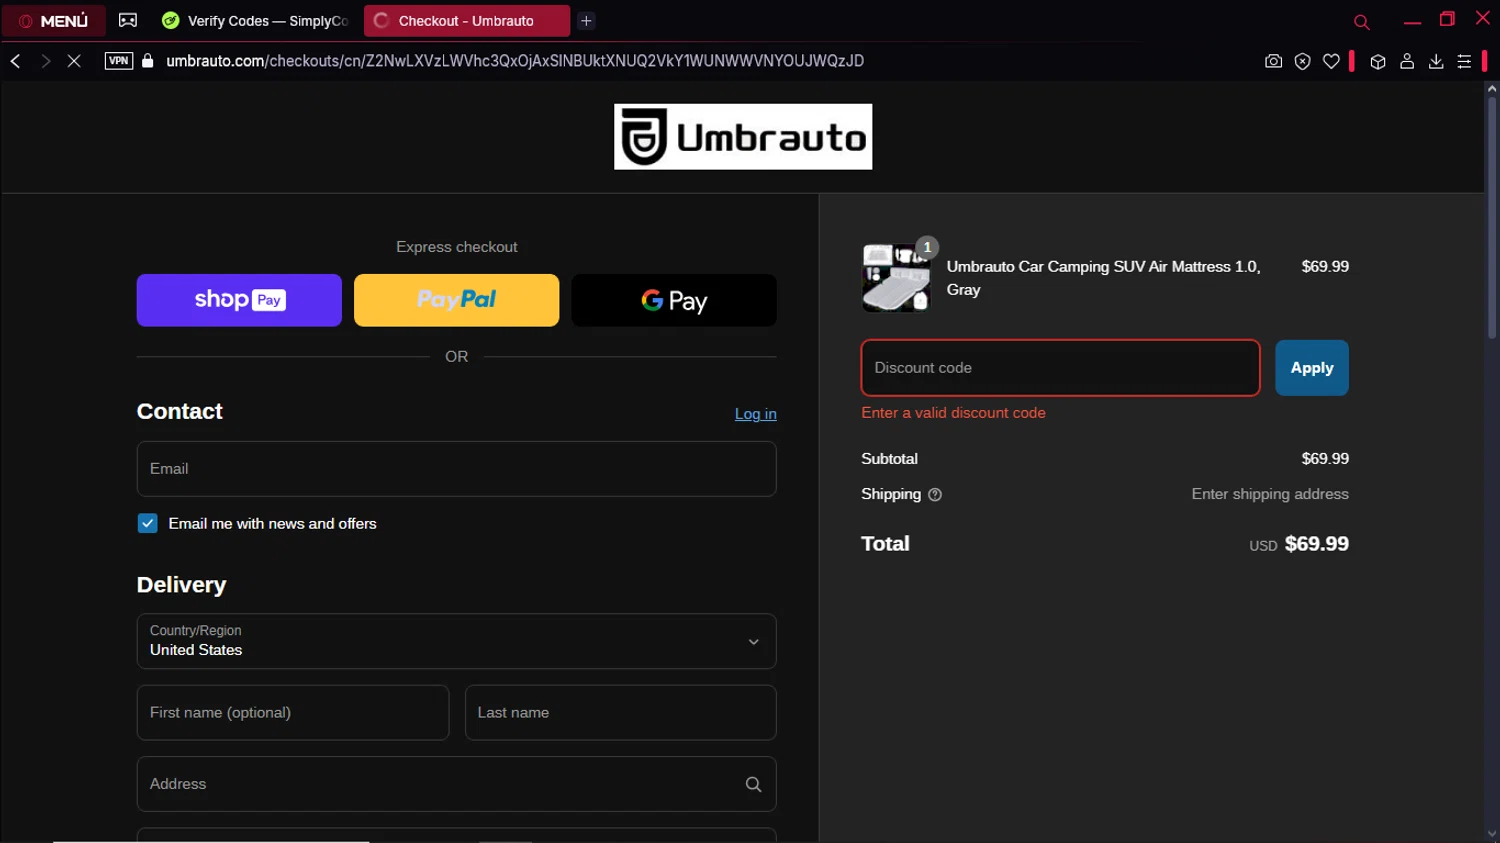Focus the Email input field
The image size is (1500, 843).
(457, 469)
